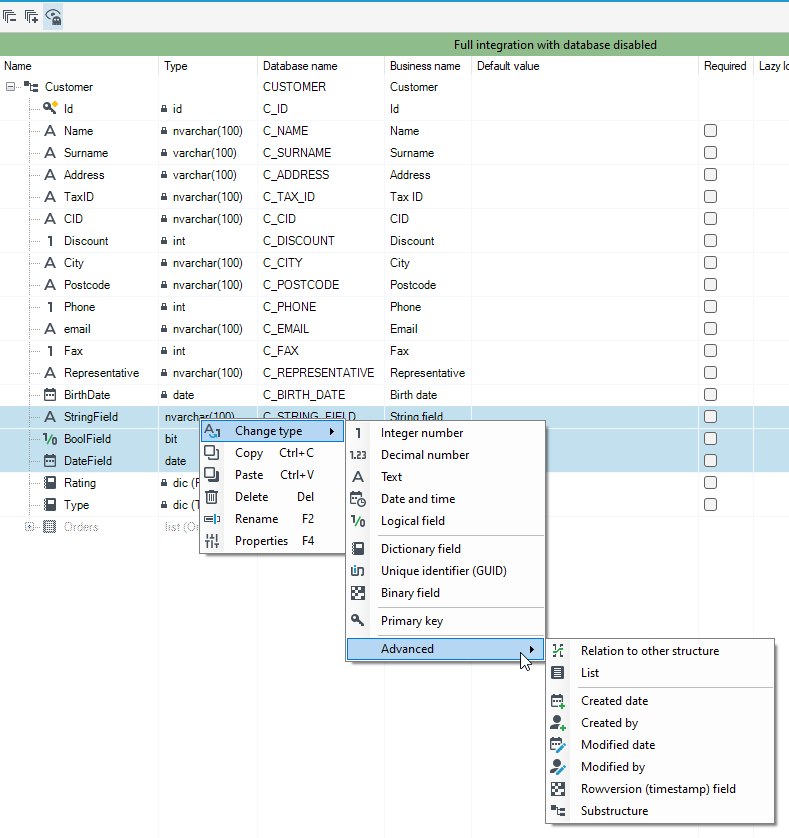Click the sliders icon next to Properties
Screen dimensions: 789x838
212,541
